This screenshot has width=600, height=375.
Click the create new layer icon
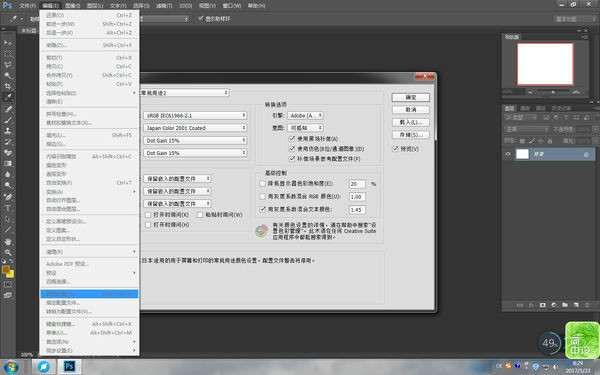click(x=576, y=305)
